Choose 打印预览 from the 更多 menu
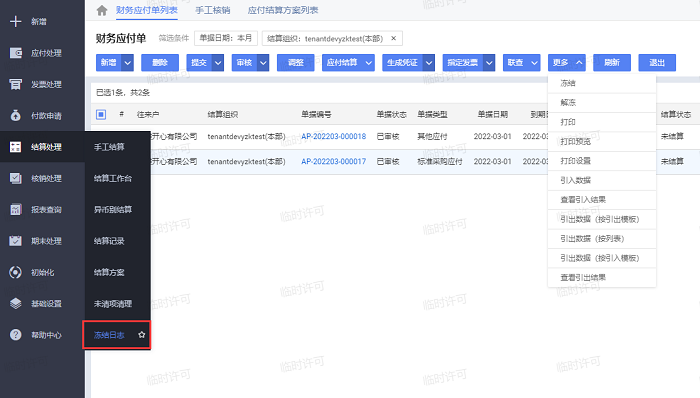This screenshot has width=700, height=398. click(602, 141)
